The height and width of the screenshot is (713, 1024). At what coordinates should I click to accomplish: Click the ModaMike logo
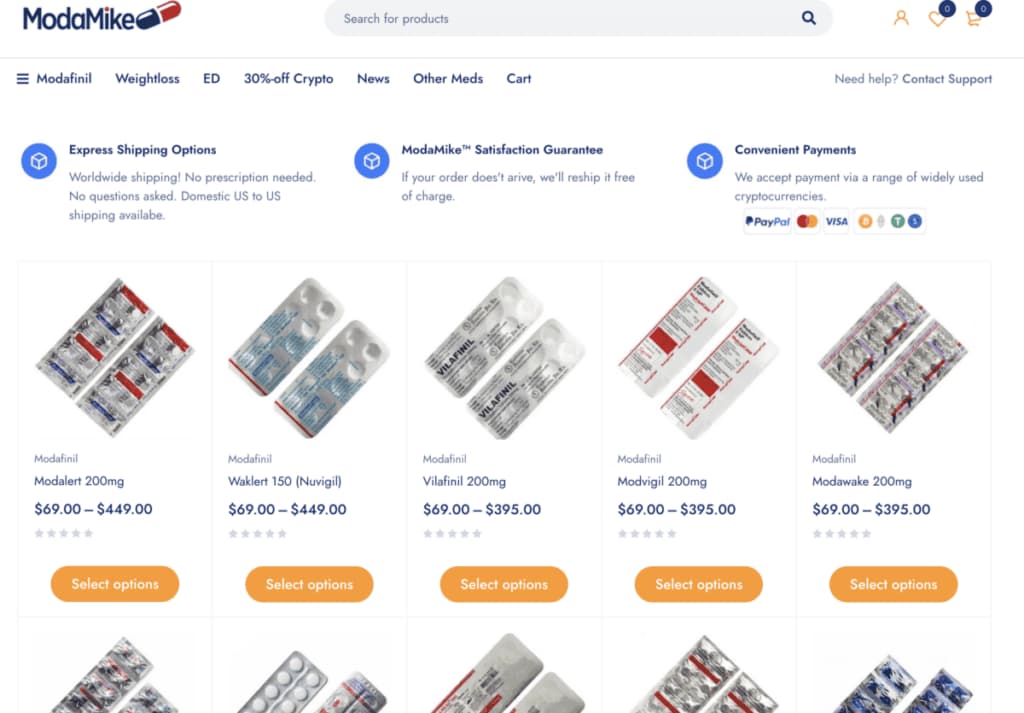click(x=102, y=16)
